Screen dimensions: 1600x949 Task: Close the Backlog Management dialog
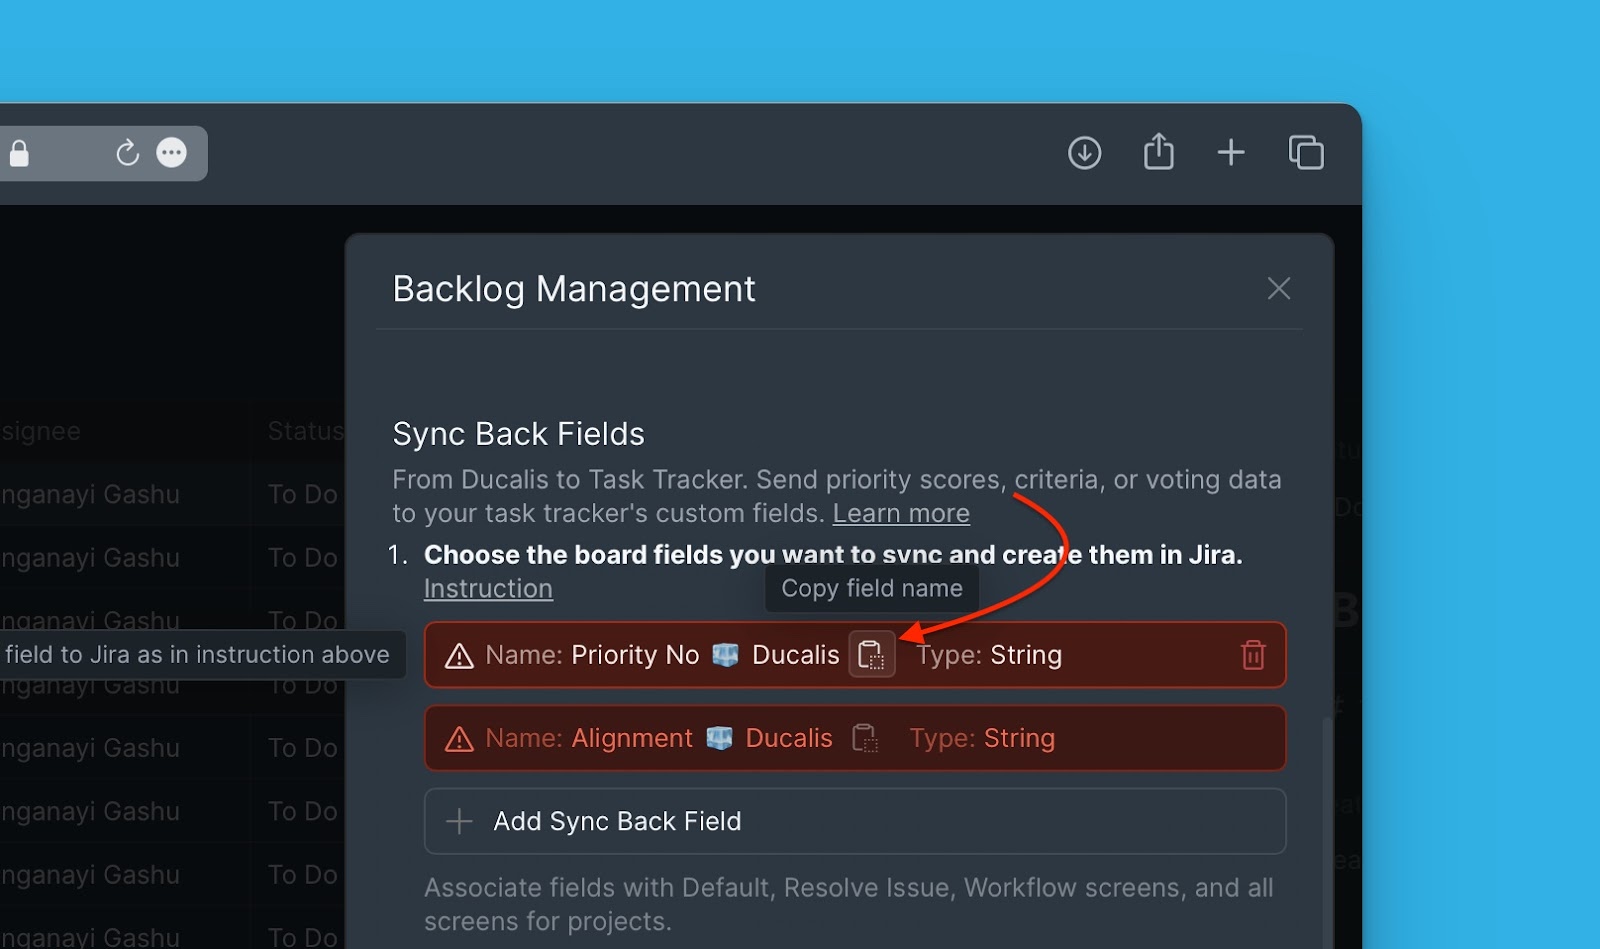click(1279, 289)
